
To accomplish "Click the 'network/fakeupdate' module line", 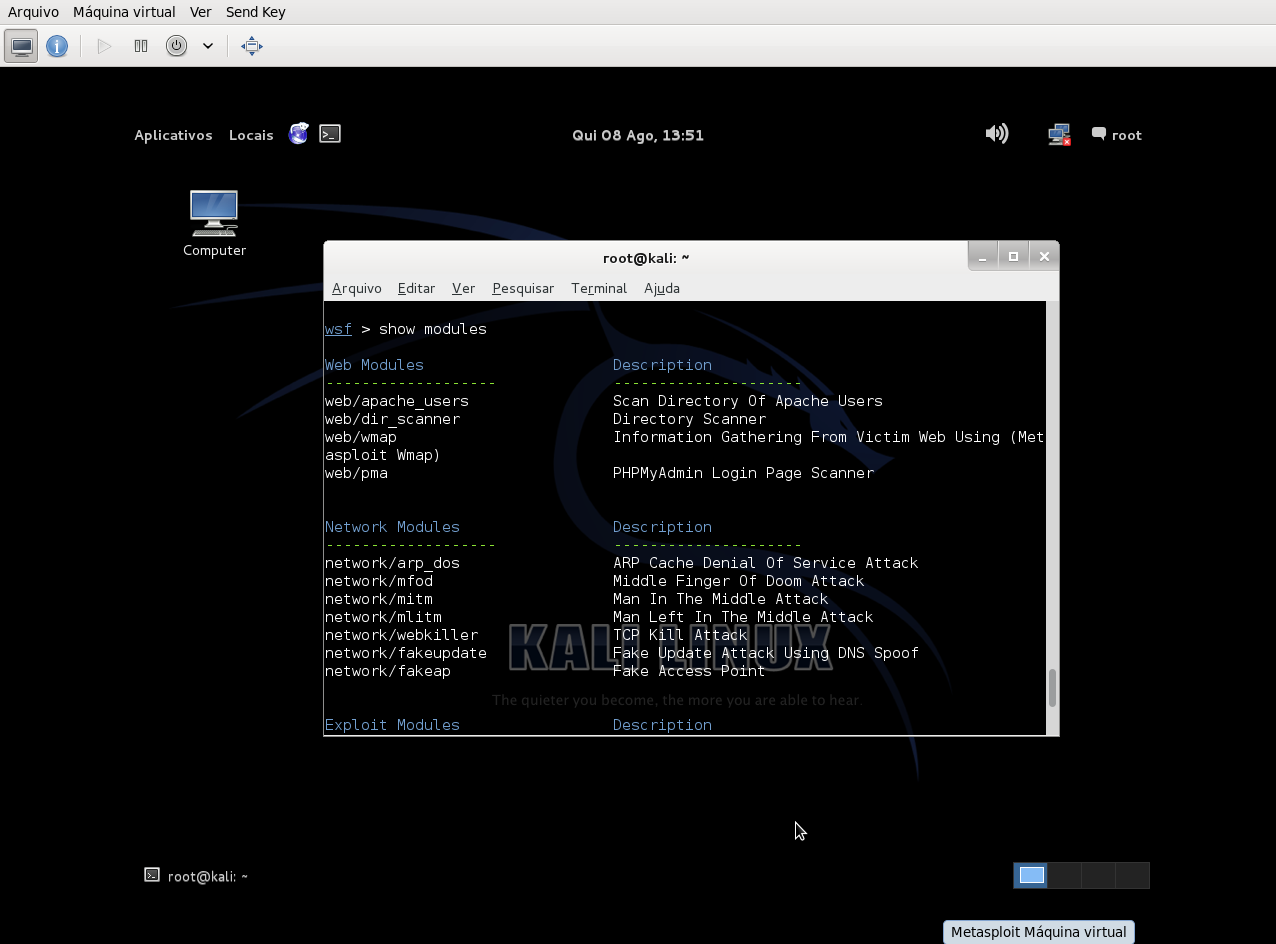I will coord(406,653).
